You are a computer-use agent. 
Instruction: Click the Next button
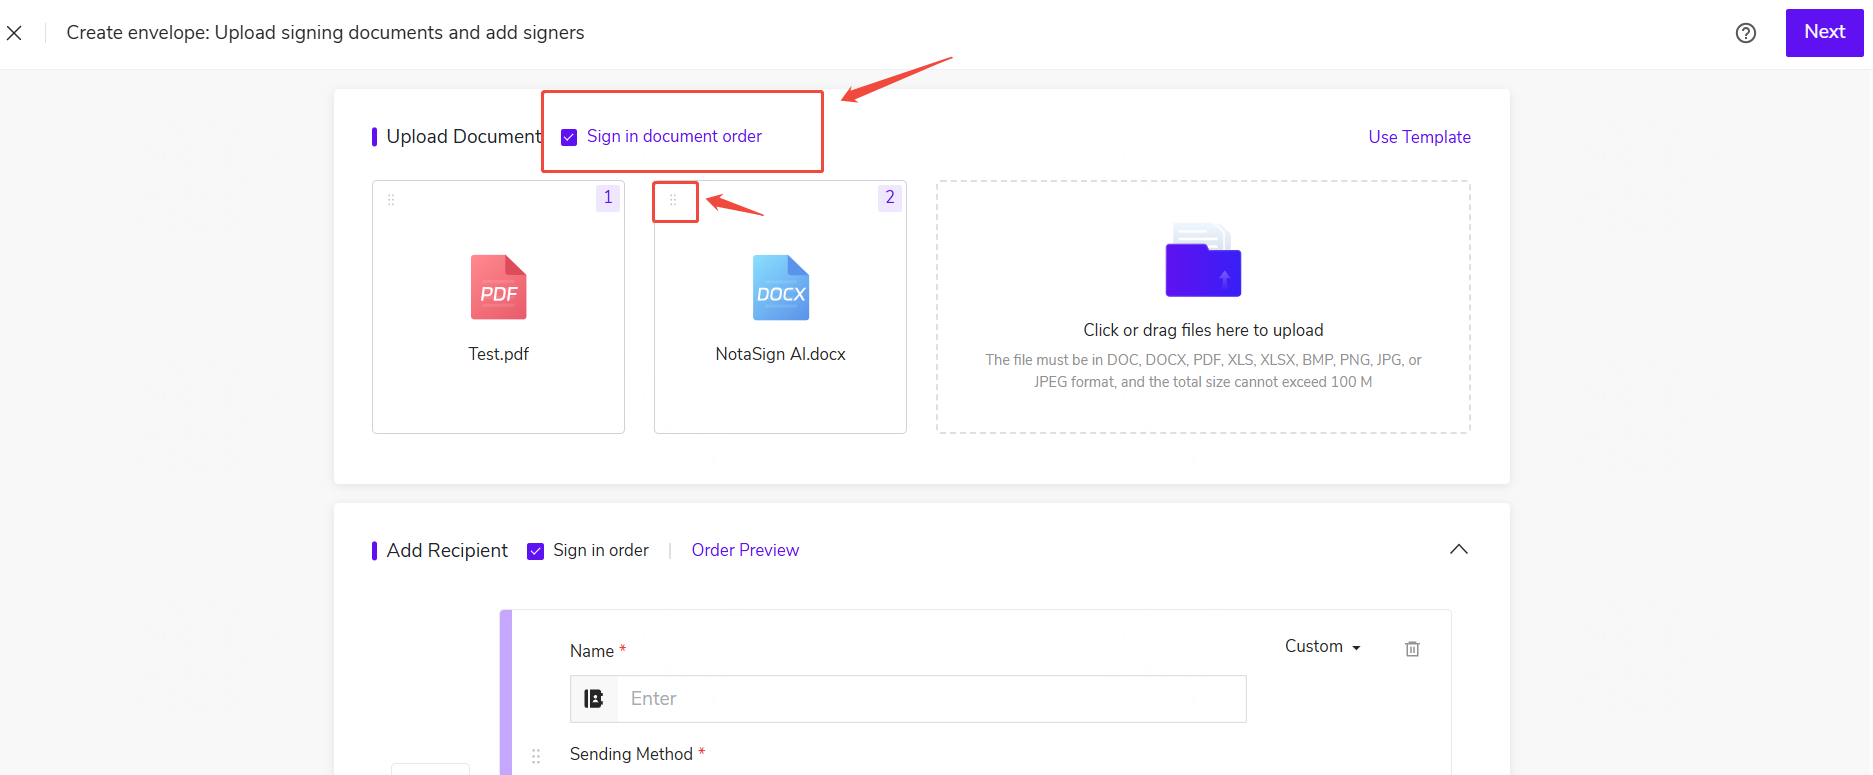pos(1824,32)
